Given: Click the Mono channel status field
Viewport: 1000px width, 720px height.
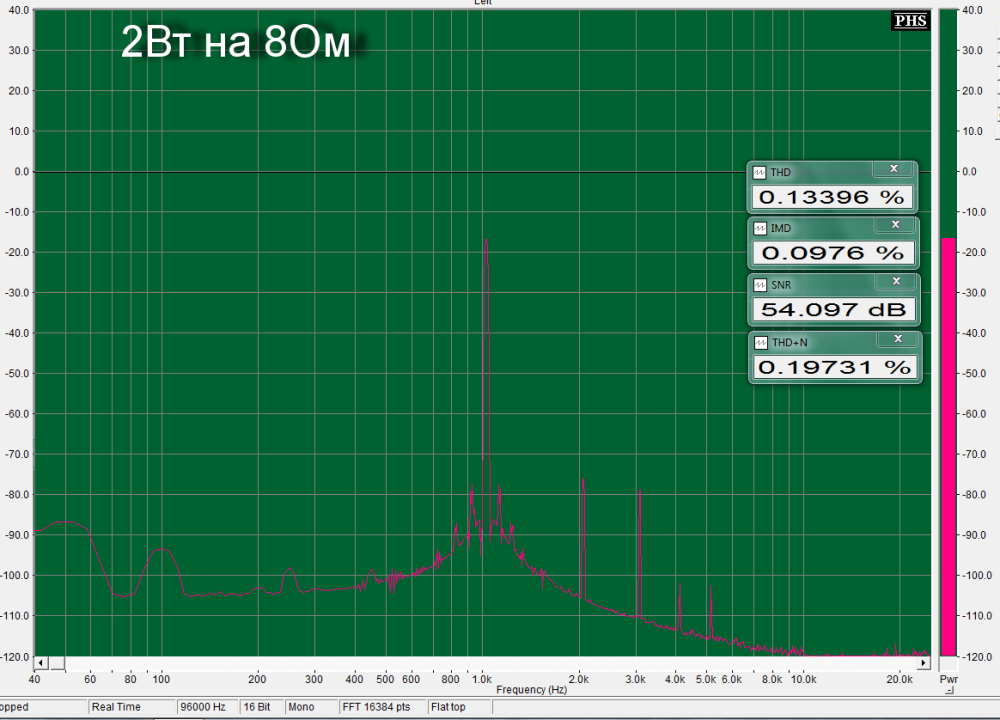Looking at the screenshot, I should pyautogui.click(x=301, y=707).
